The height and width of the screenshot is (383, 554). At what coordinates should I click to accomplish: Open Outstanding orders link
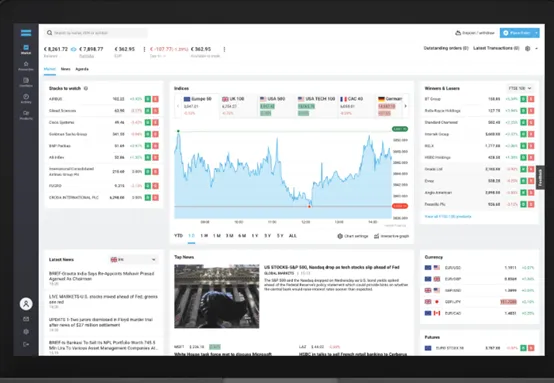446,48
